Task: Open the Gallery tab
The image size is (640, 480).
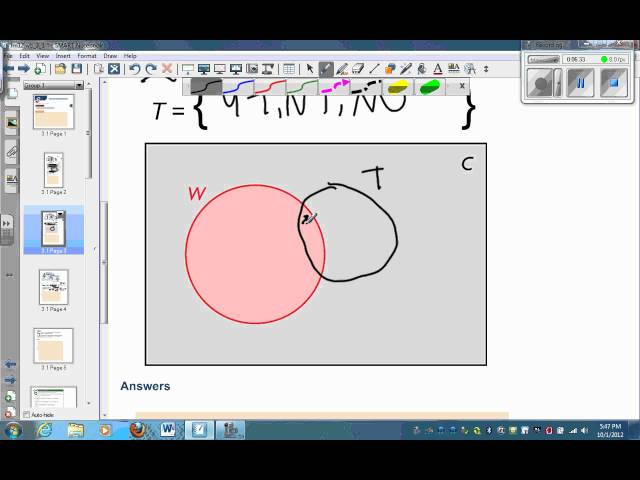Action: pyautogui.click(x=12, y=123)
